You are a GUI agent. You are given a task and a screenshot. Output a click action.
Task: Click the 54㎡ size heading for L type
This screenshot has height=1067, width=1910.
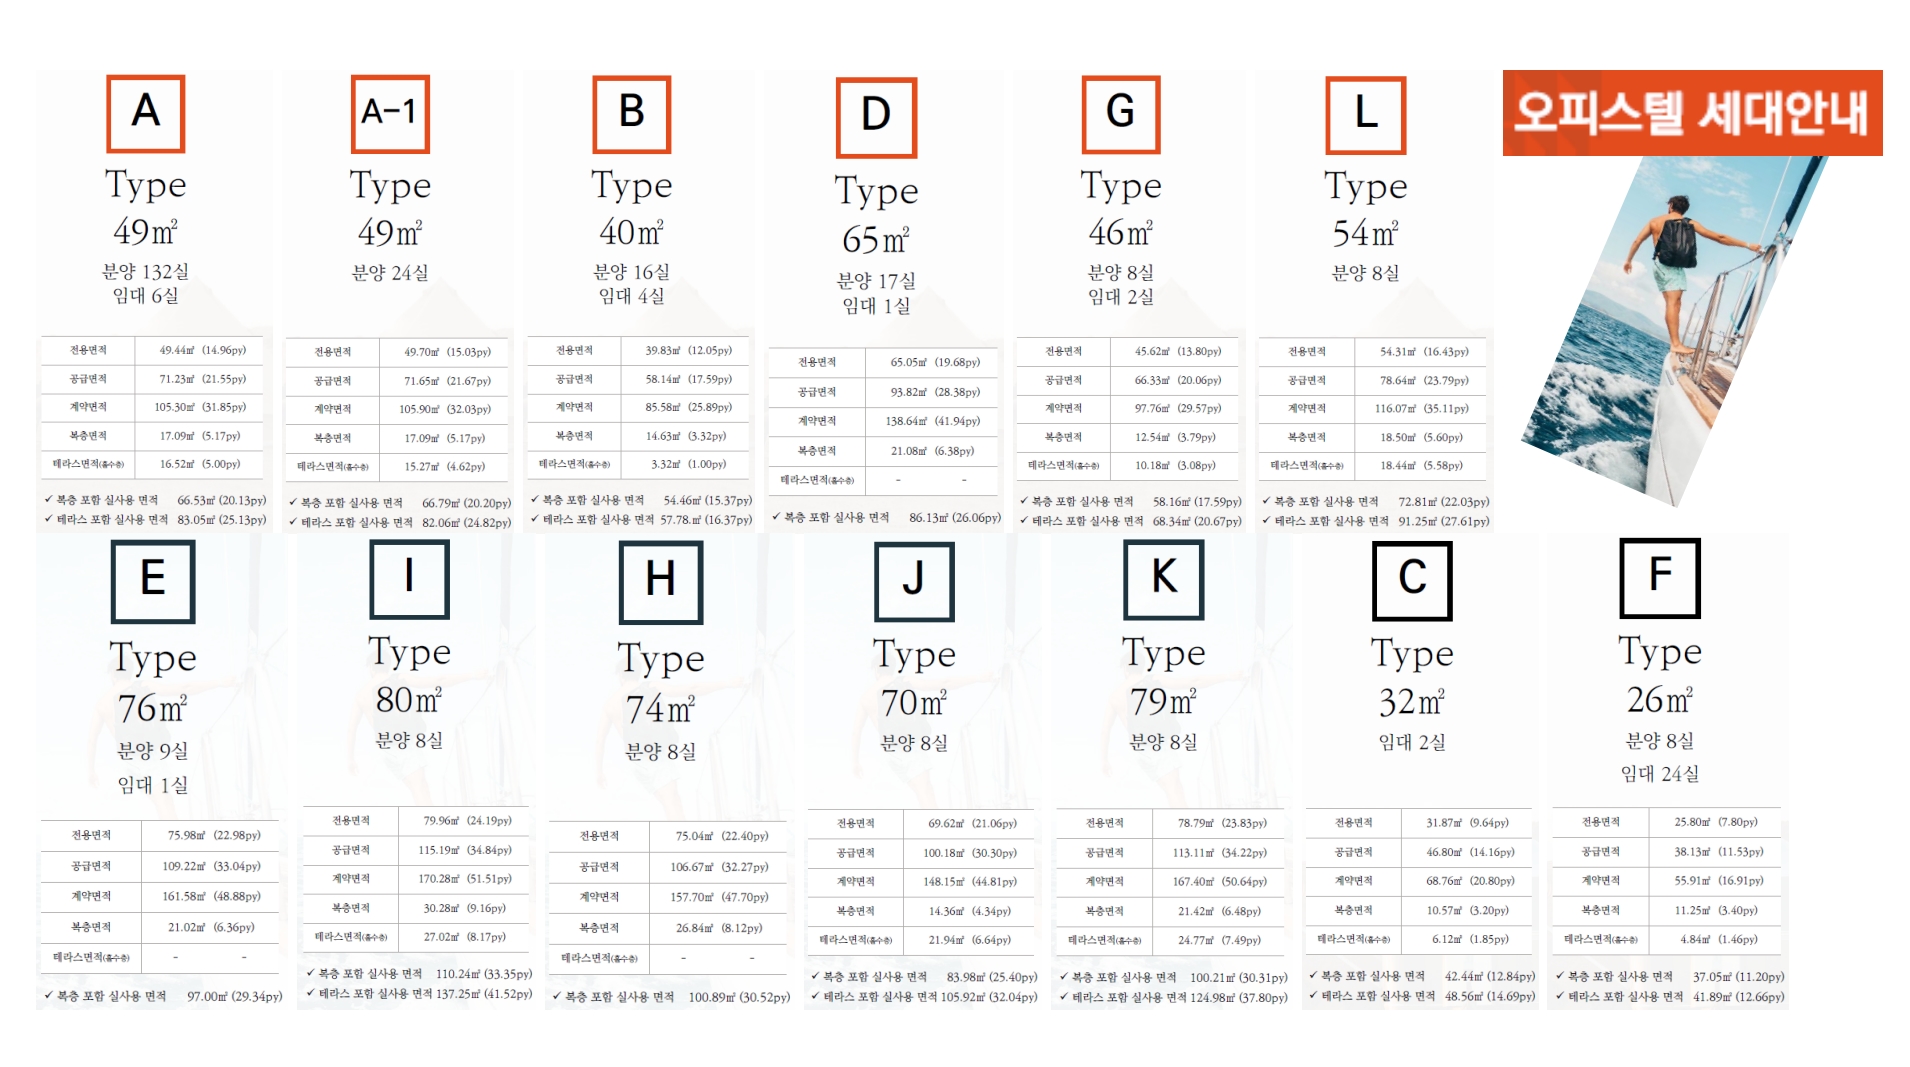coord(1366,233)
